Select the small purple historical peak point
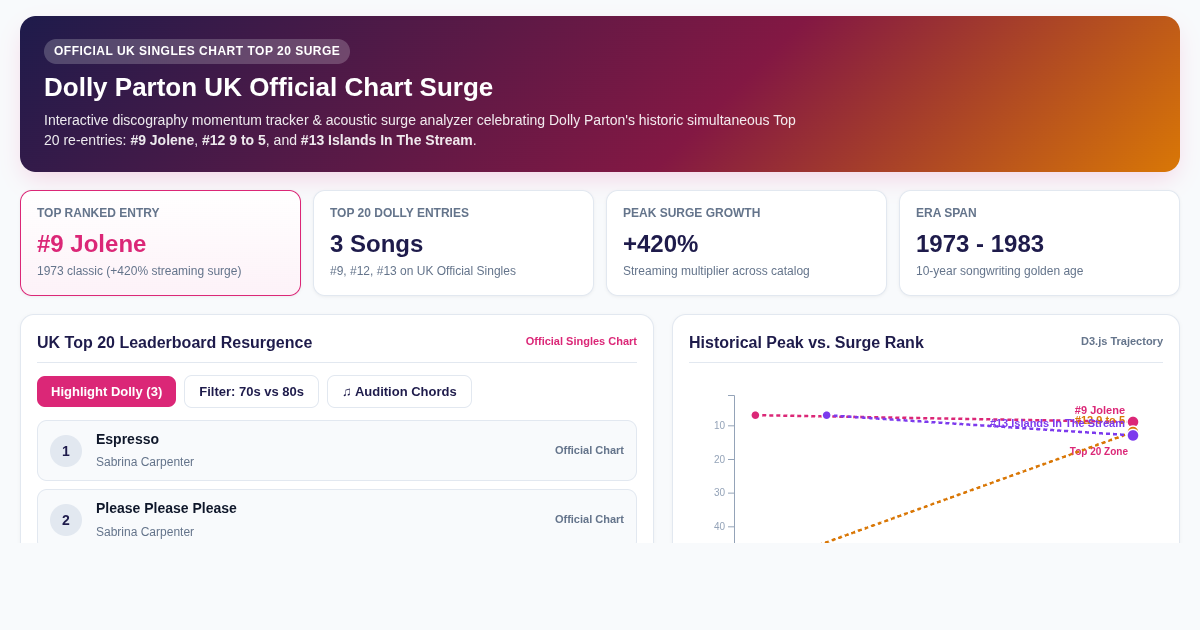The height and width of the screenshot is (630, 1200). click(x=827, y=415)
